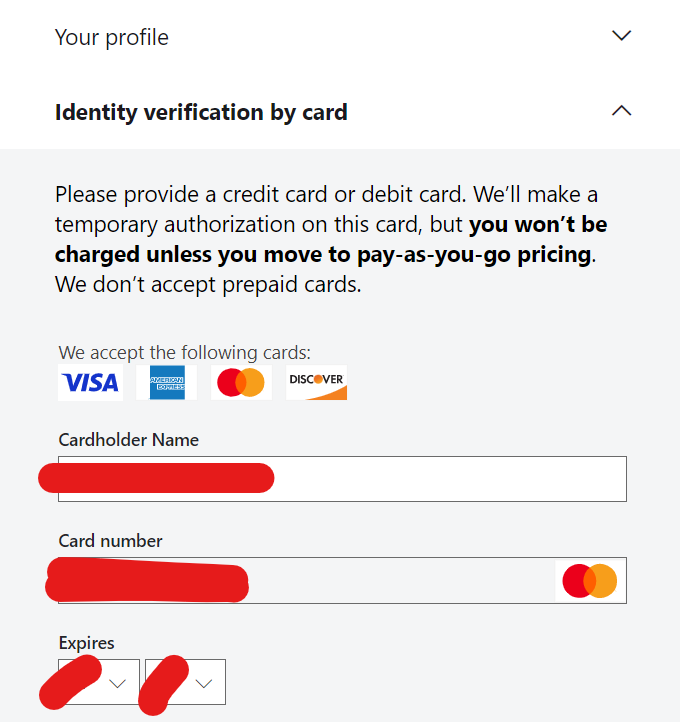Image resolution: width=680 pixels, height=722 pixels.
Task: Open the expiration year dropdown
Action: pos(185,682)
